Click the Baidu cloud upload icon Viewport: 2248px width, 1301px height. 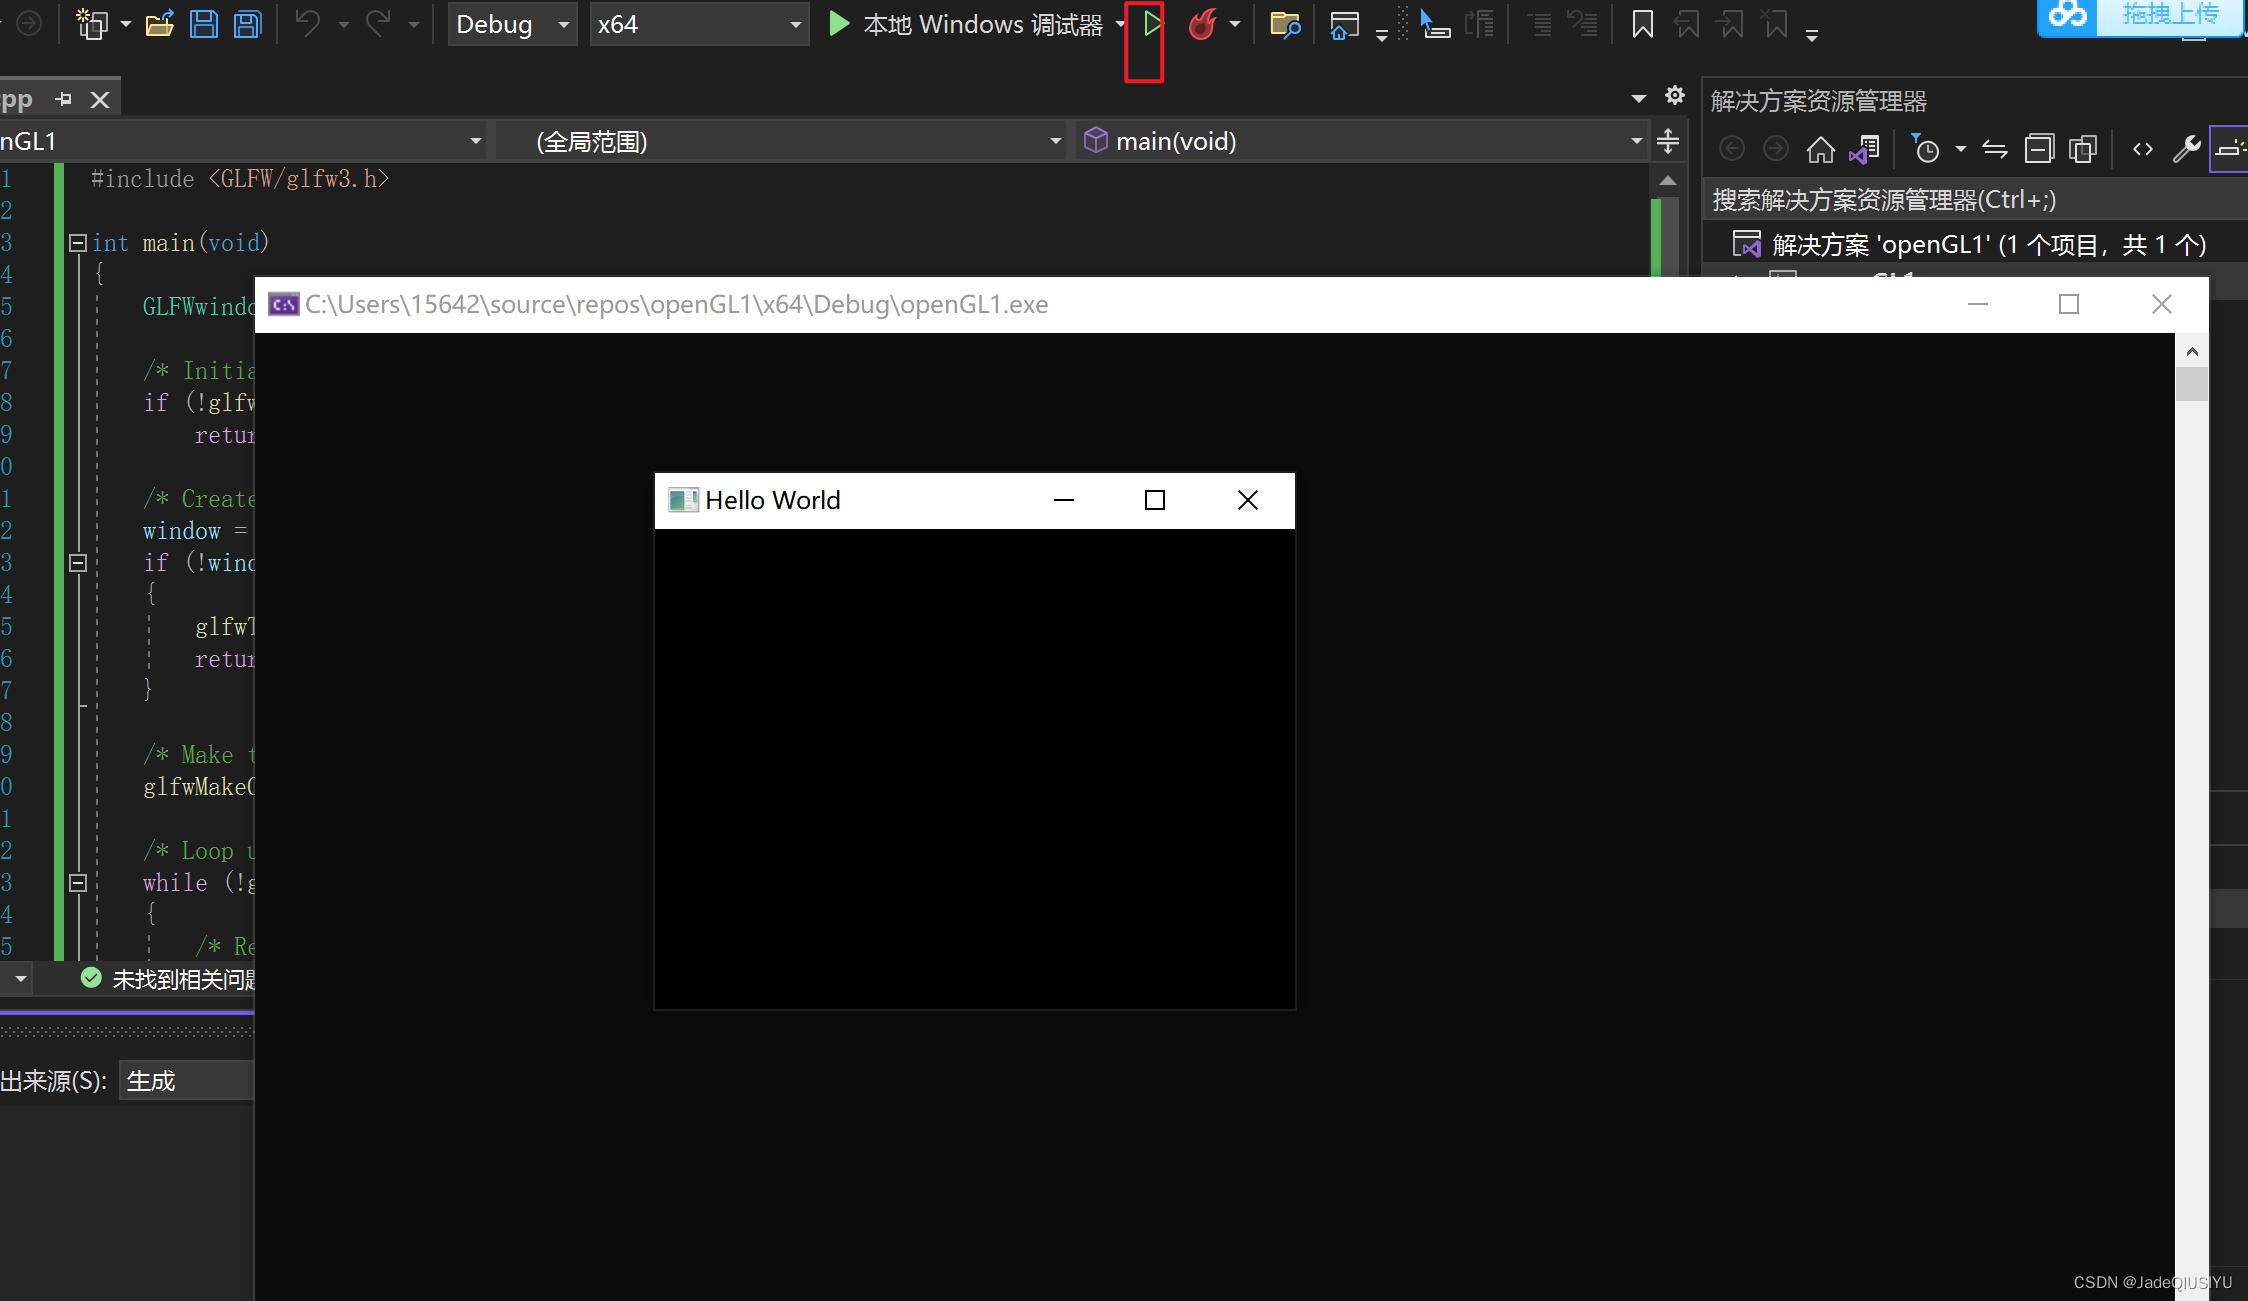tap(2067, 16)
